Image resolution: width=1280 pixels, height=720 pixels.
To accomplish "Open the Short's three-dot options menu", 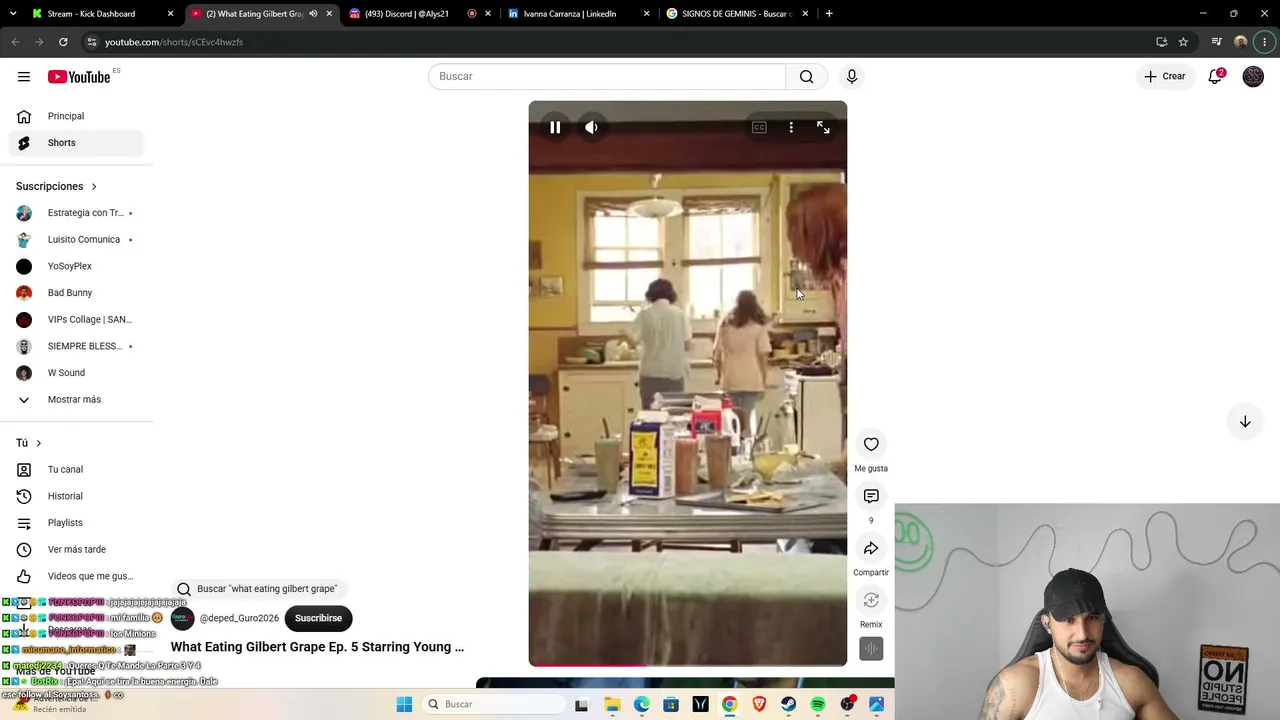I will point(791,127).
